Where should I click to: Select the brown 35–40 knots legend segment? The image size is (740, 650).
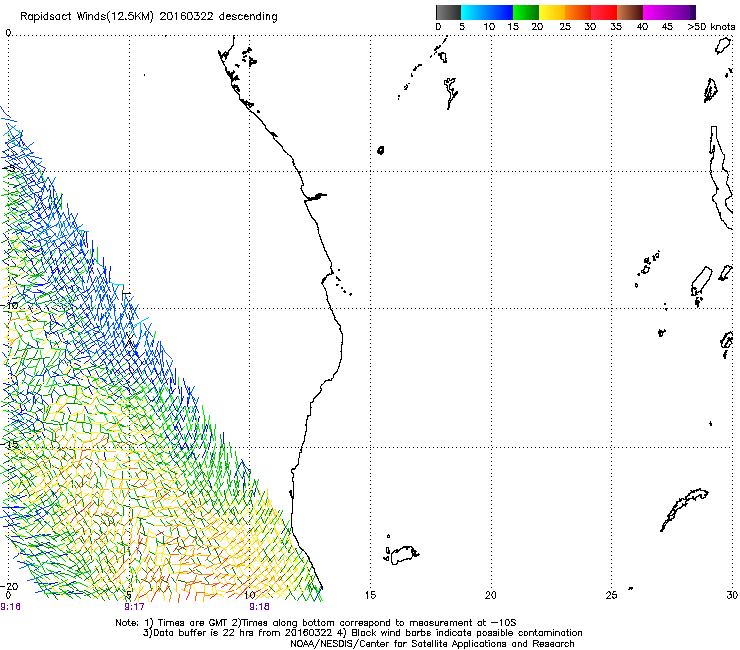click(630, 12)
